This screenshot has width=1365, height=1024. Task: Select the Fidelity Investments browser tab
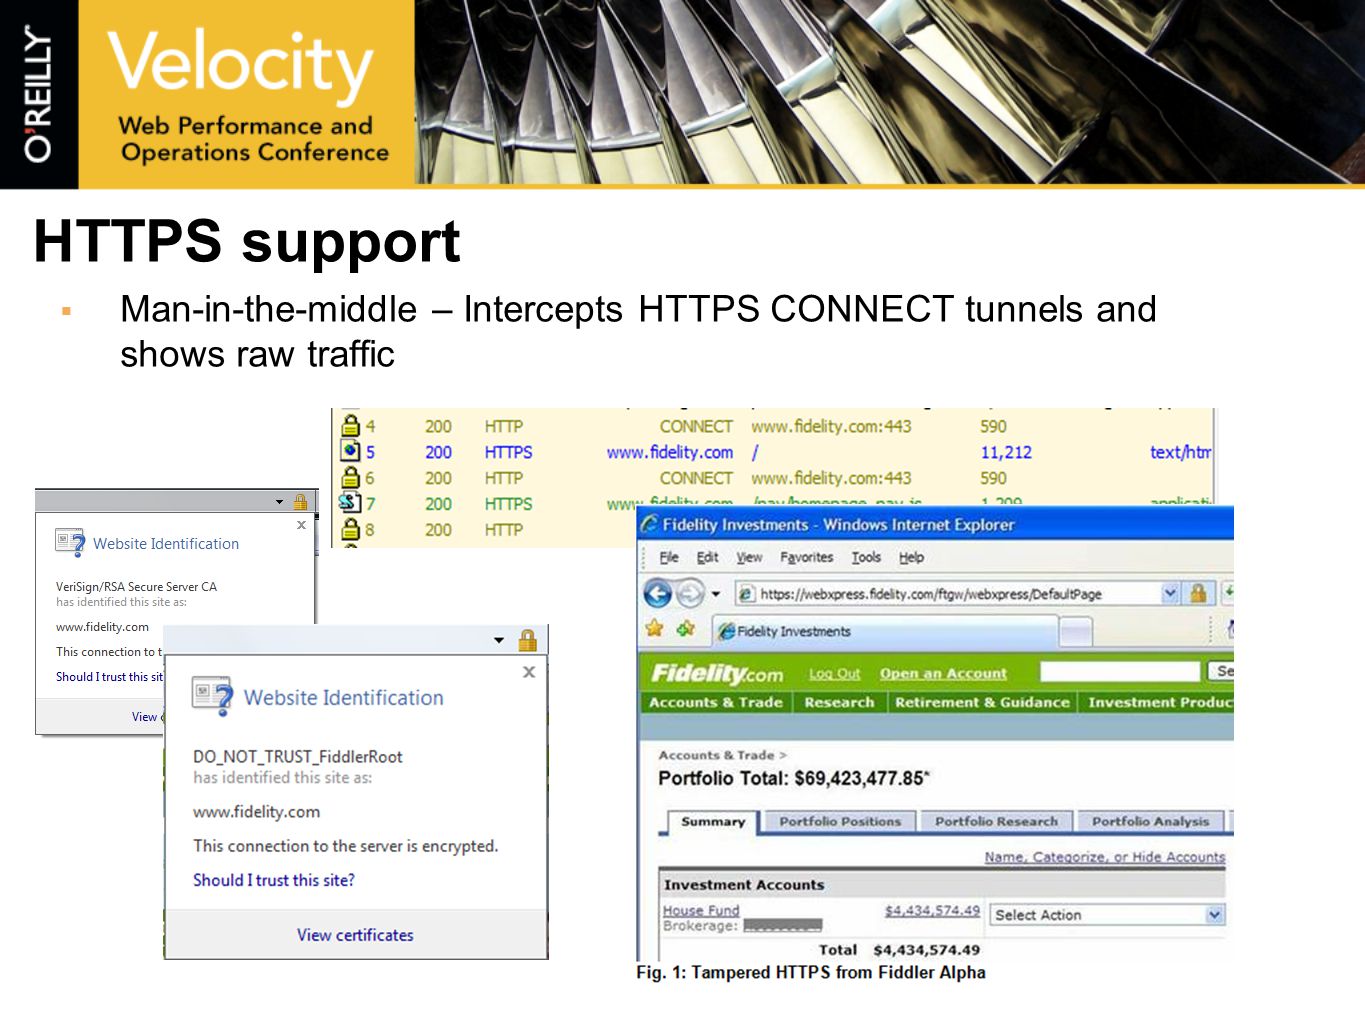(x=885, y=631)
